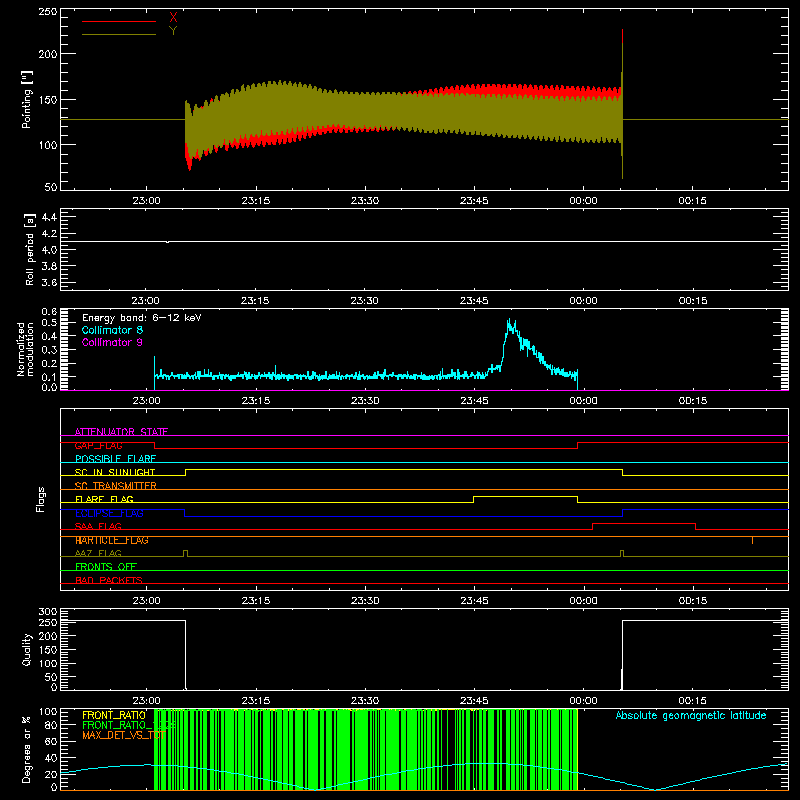This screenshot has width=800, height=800.
Task: Click the 300 tick on Quality axis
Action: tap(48, 612)
